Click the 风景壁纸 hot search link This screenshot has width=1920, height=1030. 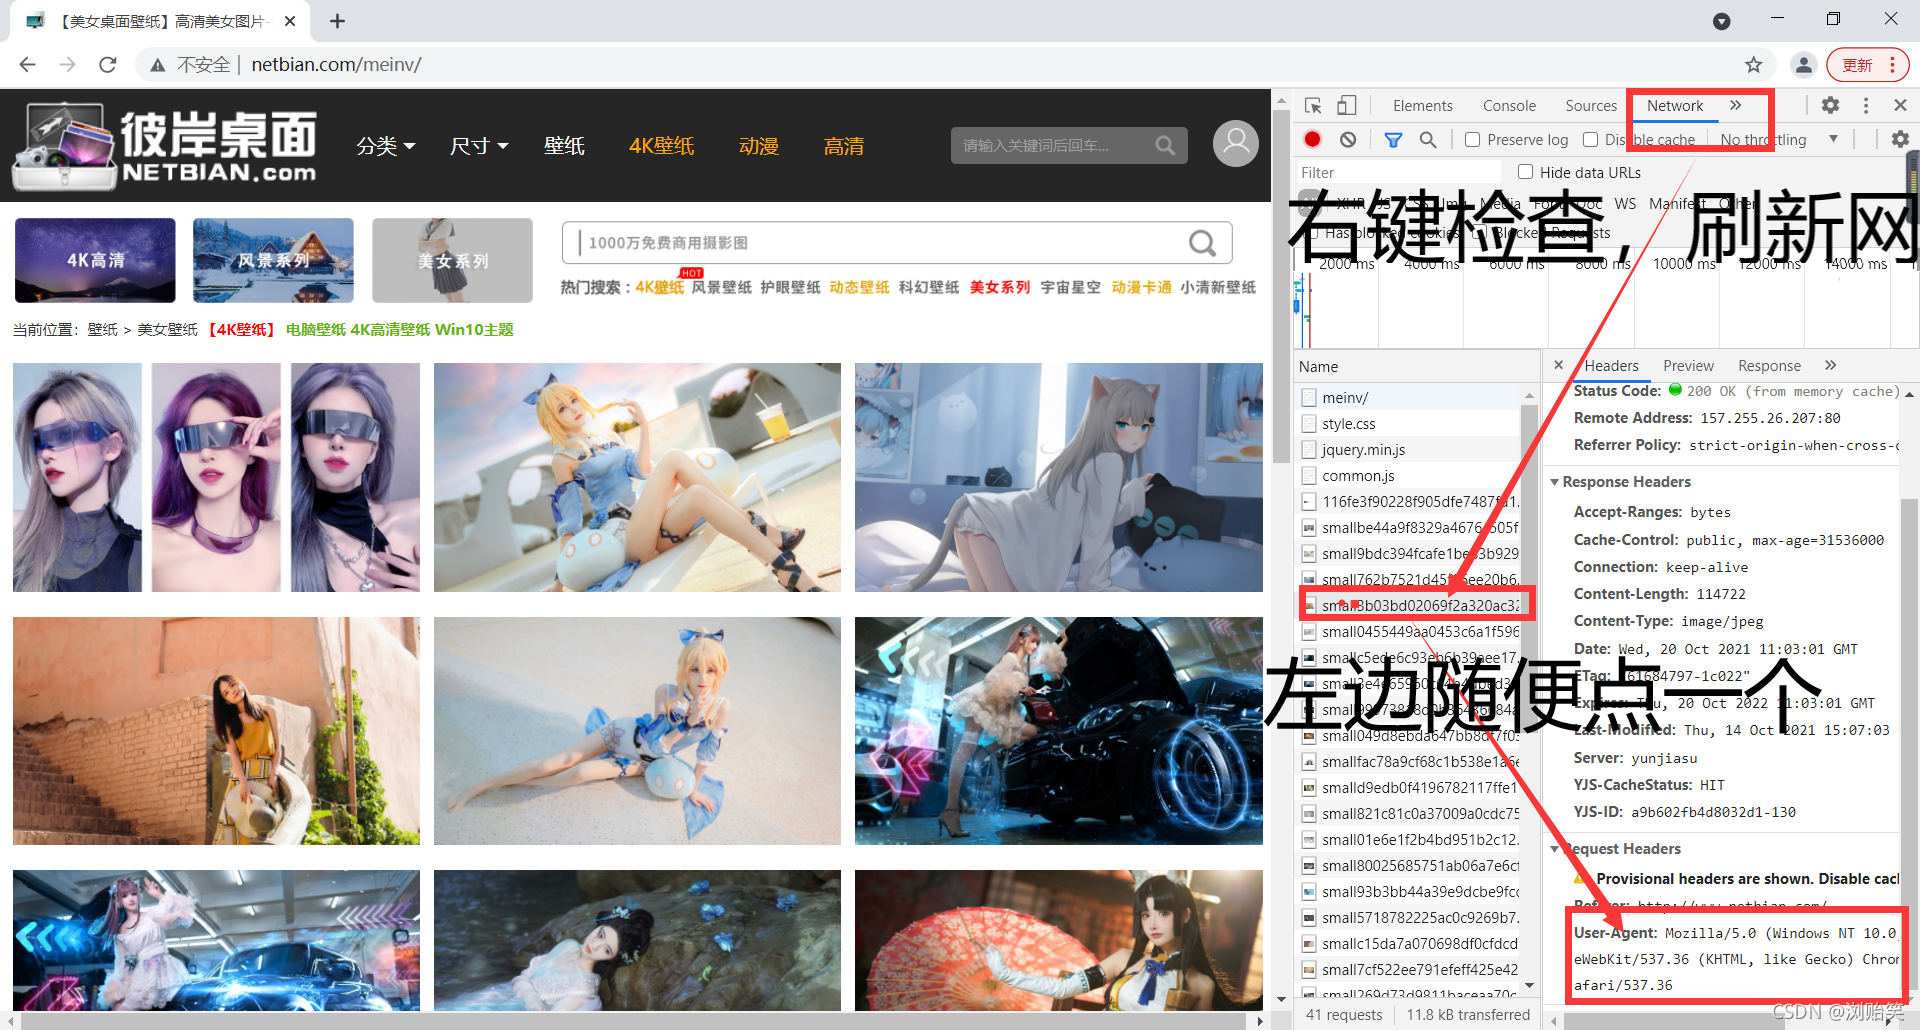(721, 288)
